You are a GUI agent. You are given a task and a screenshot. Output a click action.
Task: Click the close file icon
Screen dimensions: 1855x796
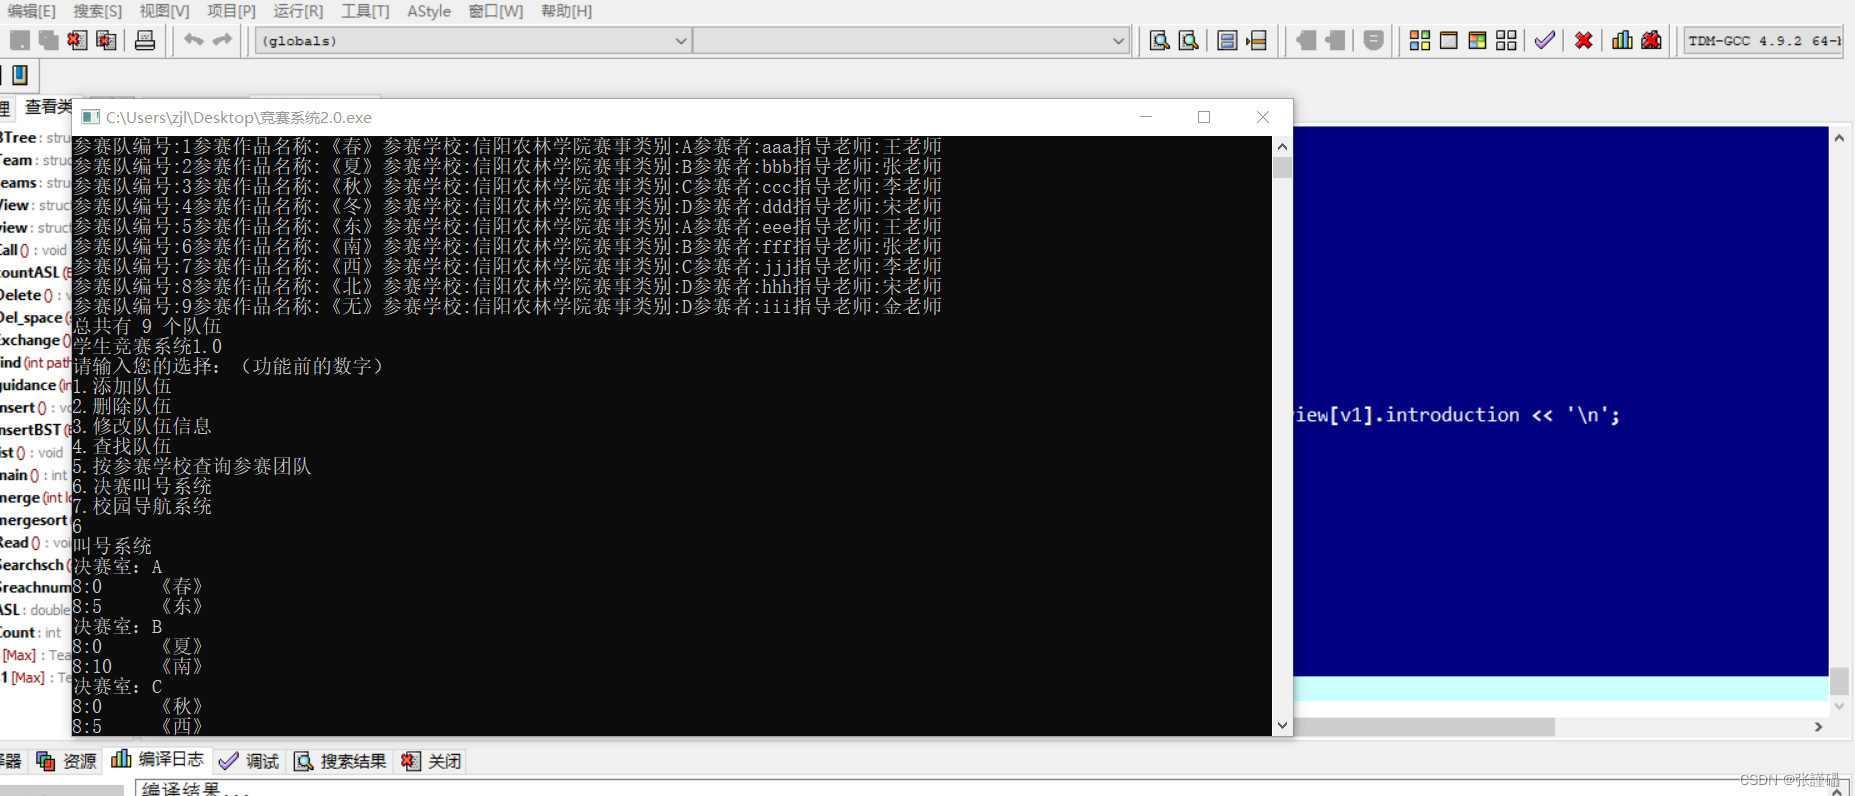[x=77, y=40]
